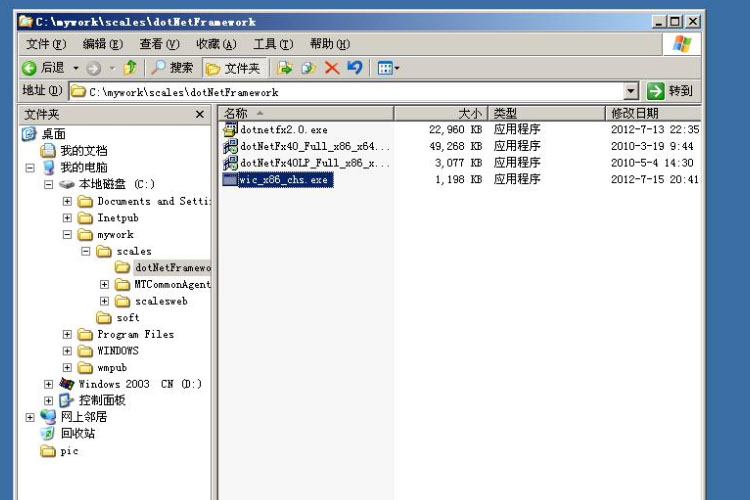The image size is (750, 500).
Task: Click the Move To folder icon
Action: click(285, 68)
